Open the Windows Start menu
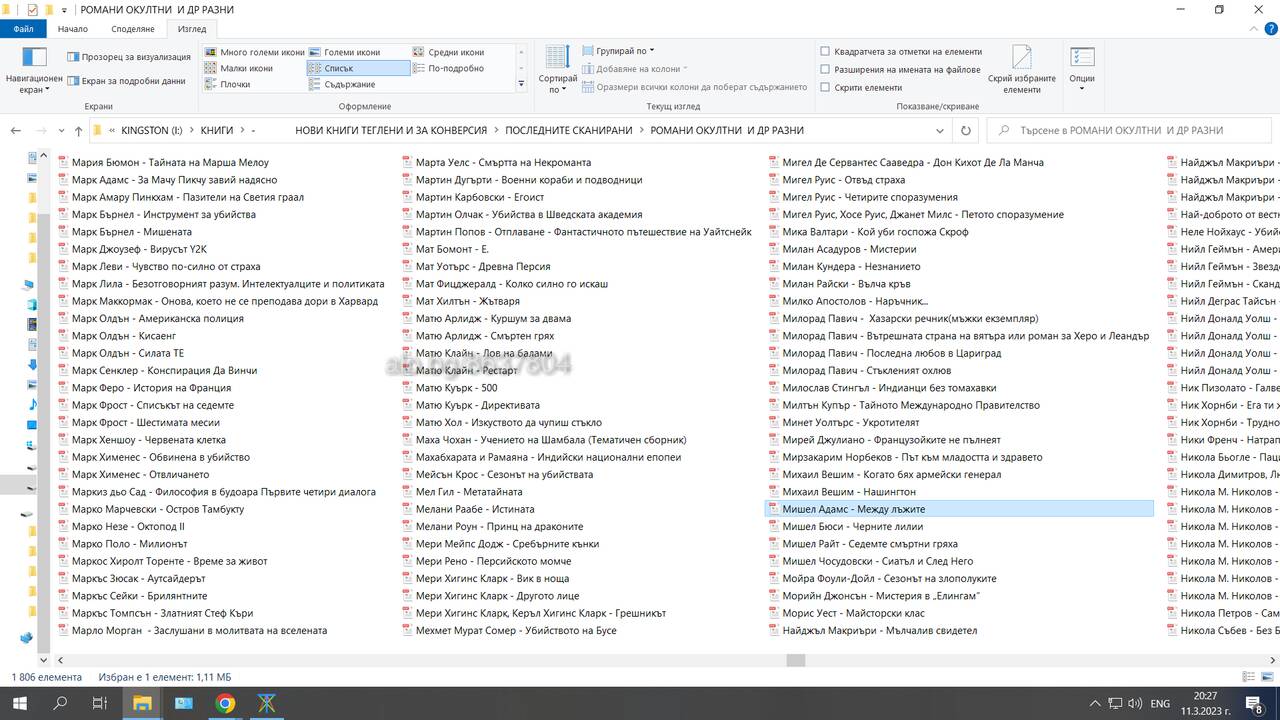 (x=19, y=703)
